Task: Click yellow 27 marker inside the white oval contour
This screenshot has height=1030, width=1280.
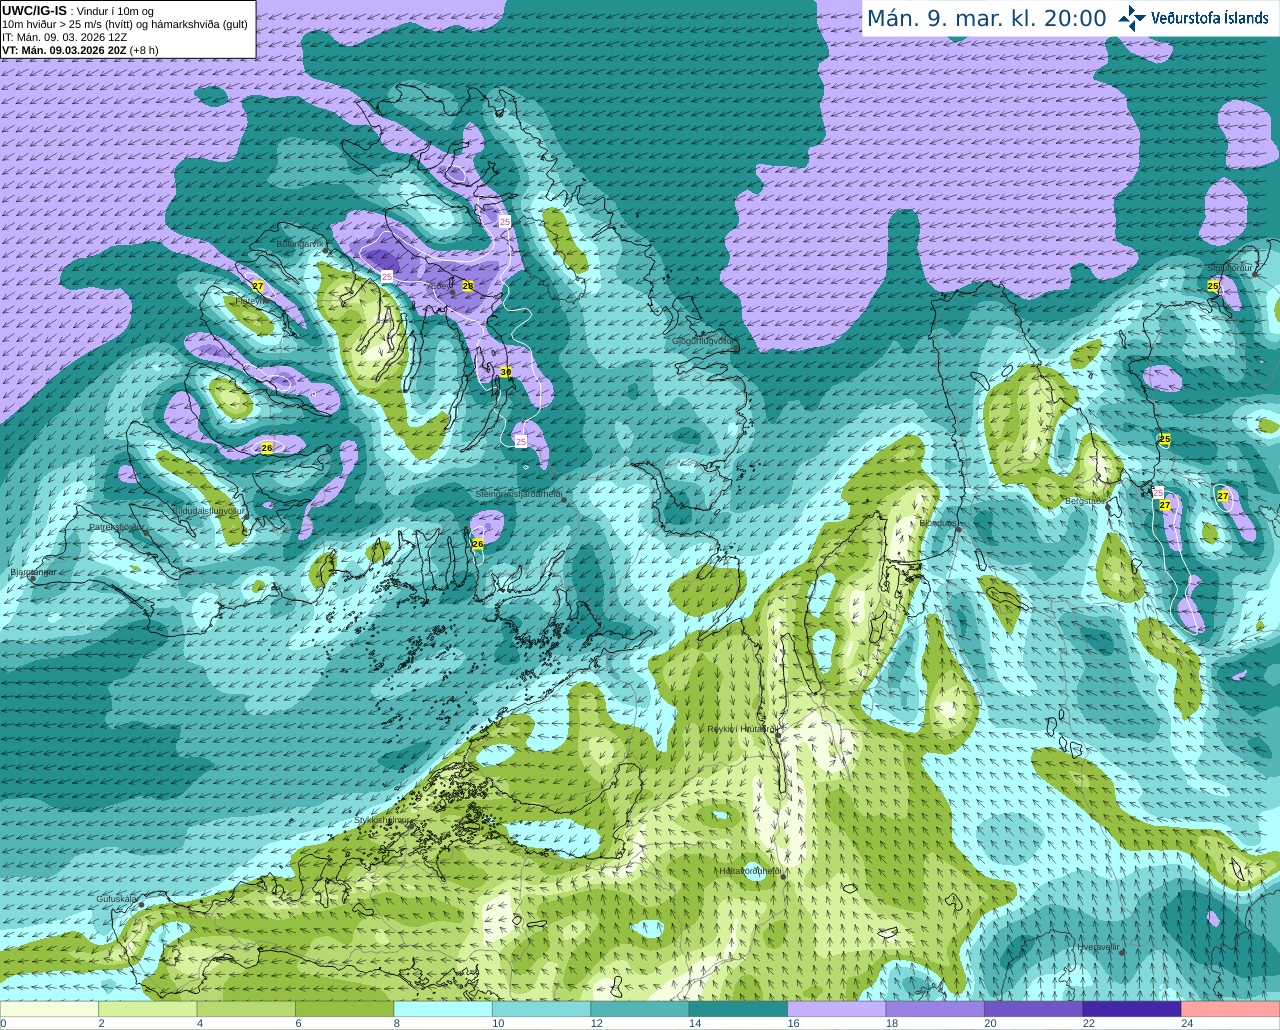Action: click(x=1223, y=496)
